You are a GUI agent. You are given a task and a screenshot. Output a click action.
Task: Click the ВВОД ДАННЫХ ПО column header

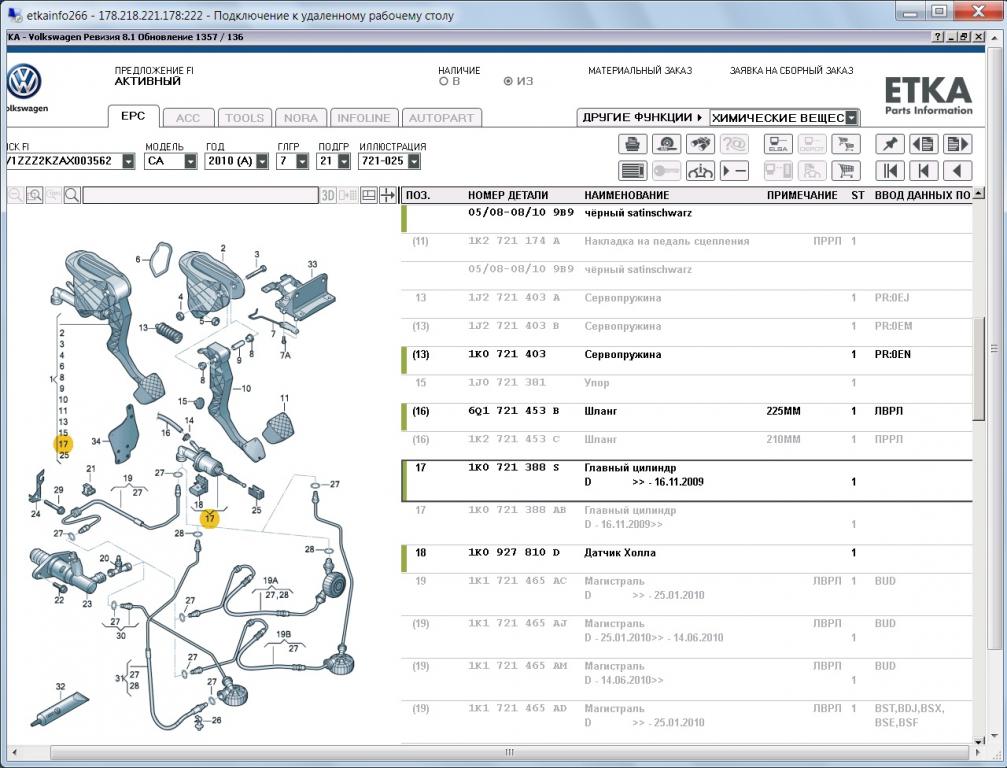[x=923, y=195]
